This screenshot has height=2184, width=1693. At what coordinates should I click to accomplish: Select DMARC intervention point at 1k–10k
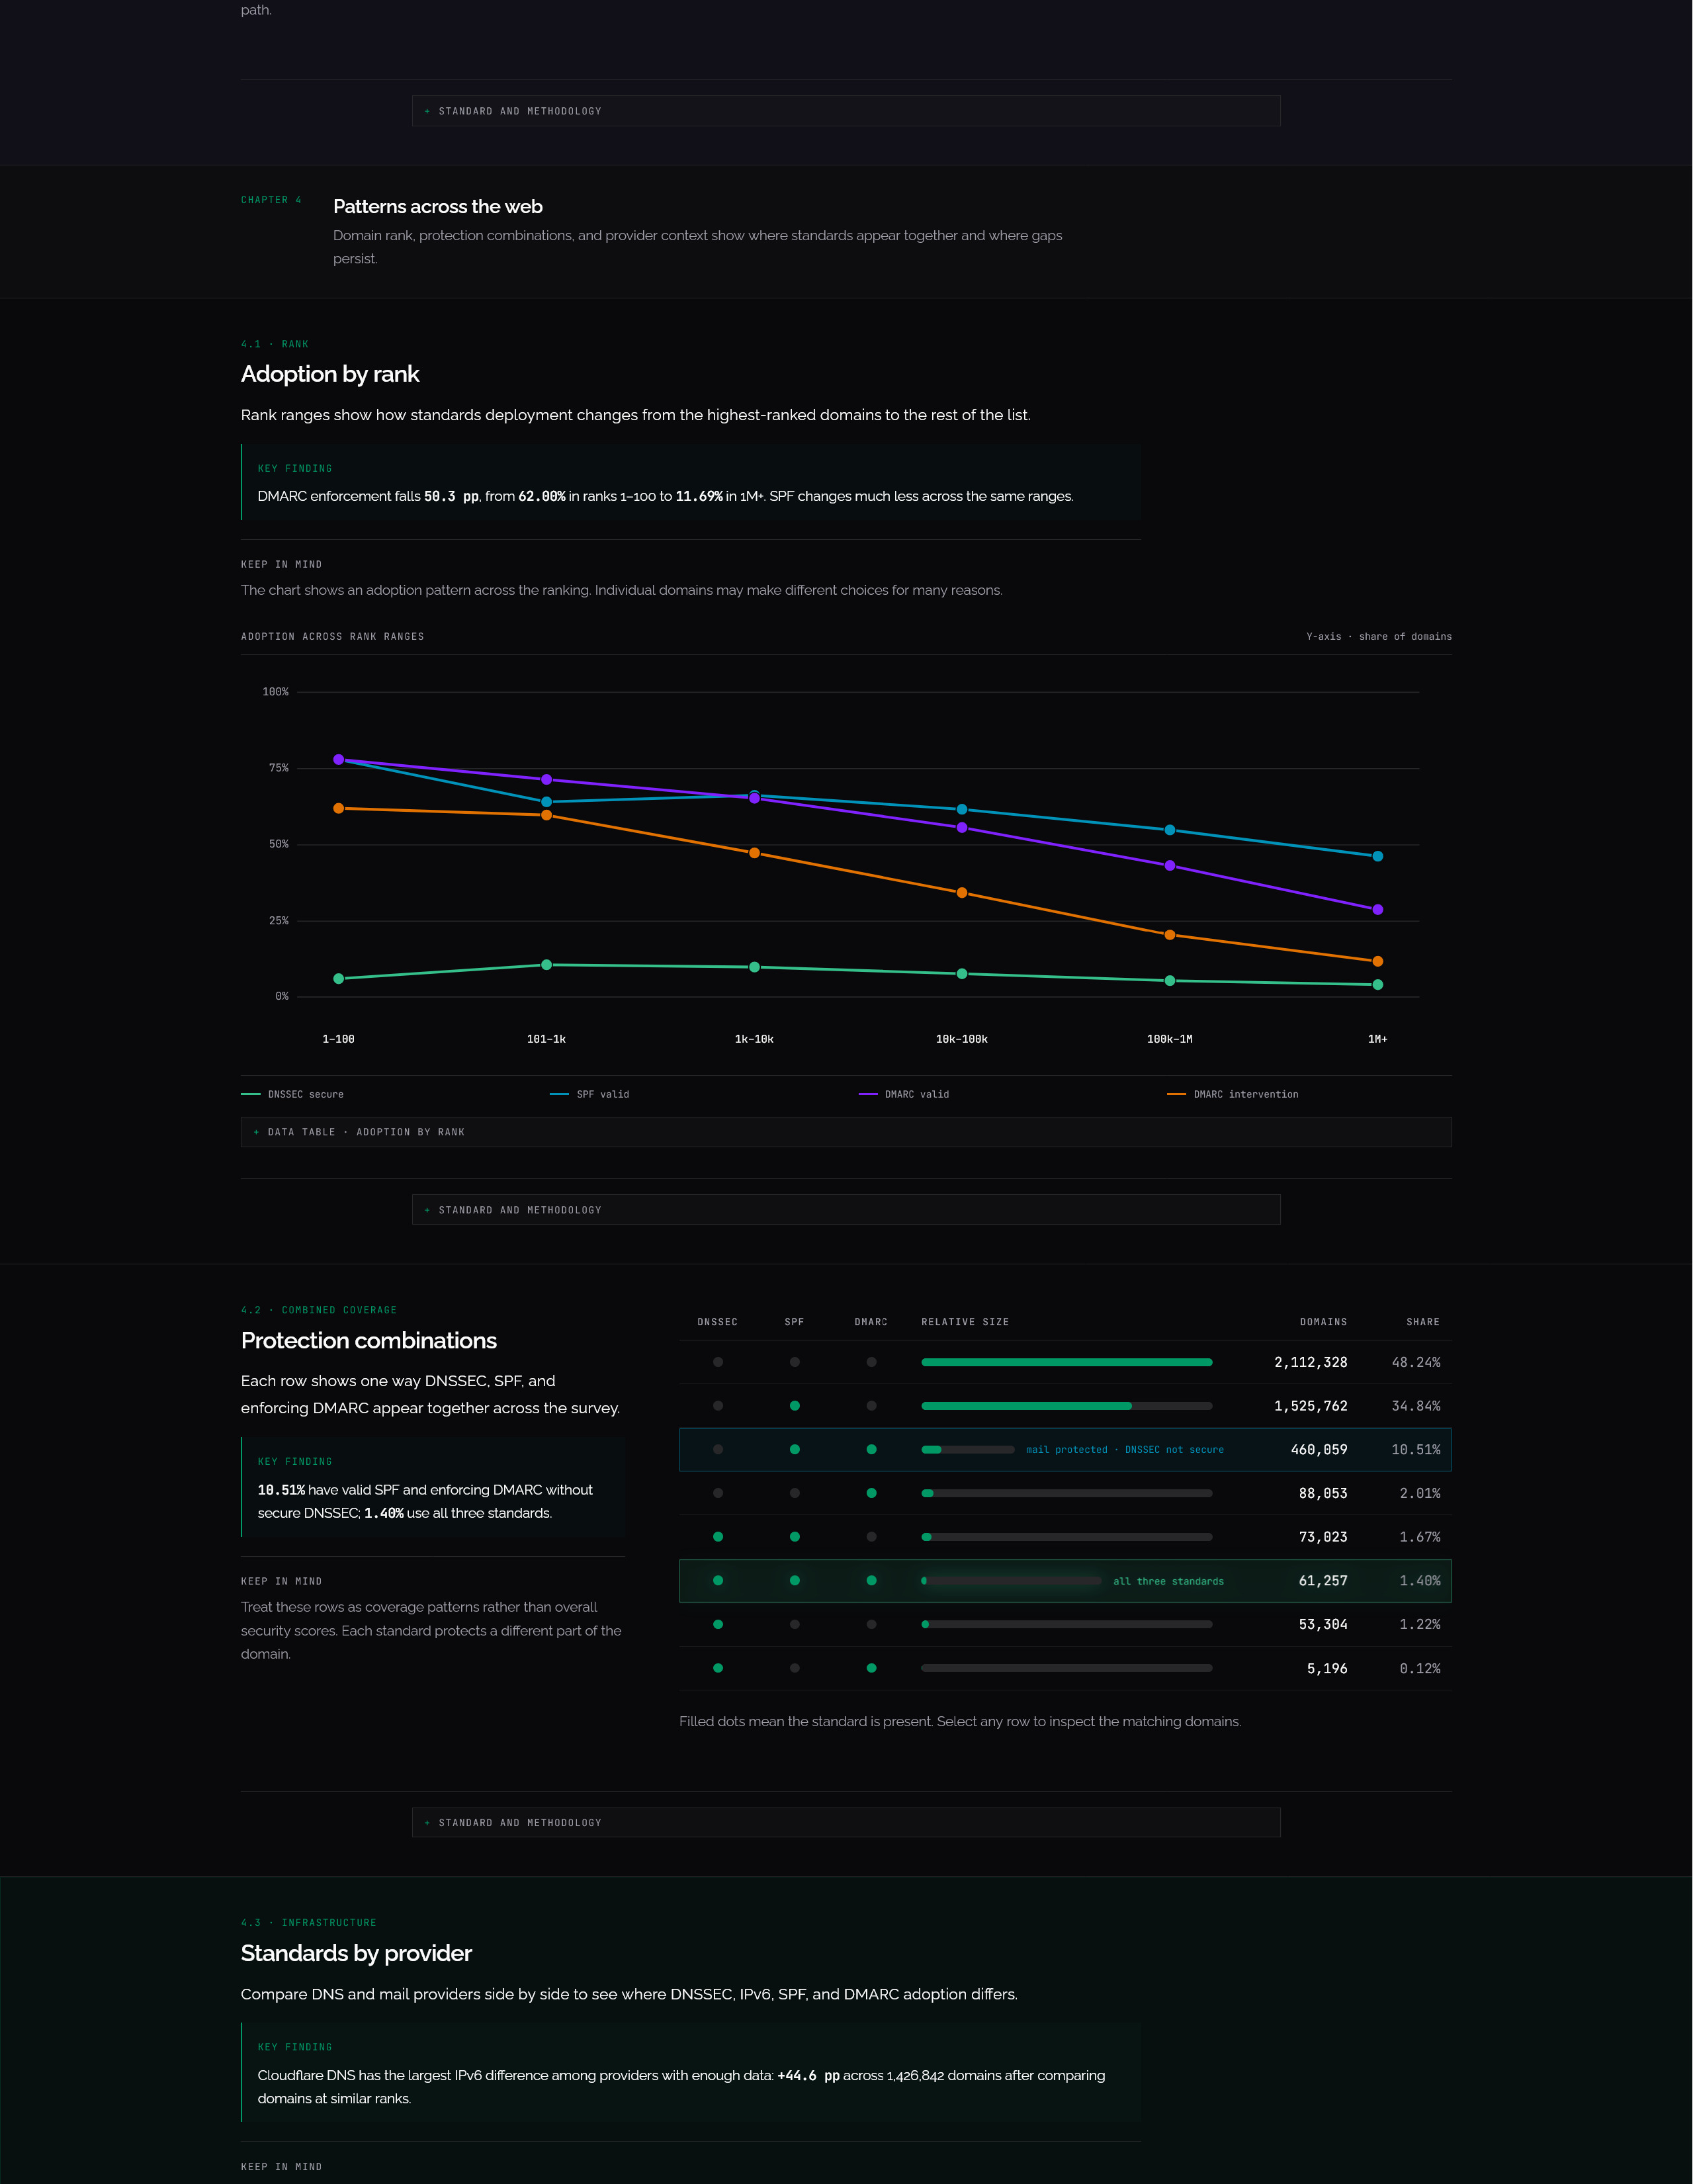click(x=755, y=853)
